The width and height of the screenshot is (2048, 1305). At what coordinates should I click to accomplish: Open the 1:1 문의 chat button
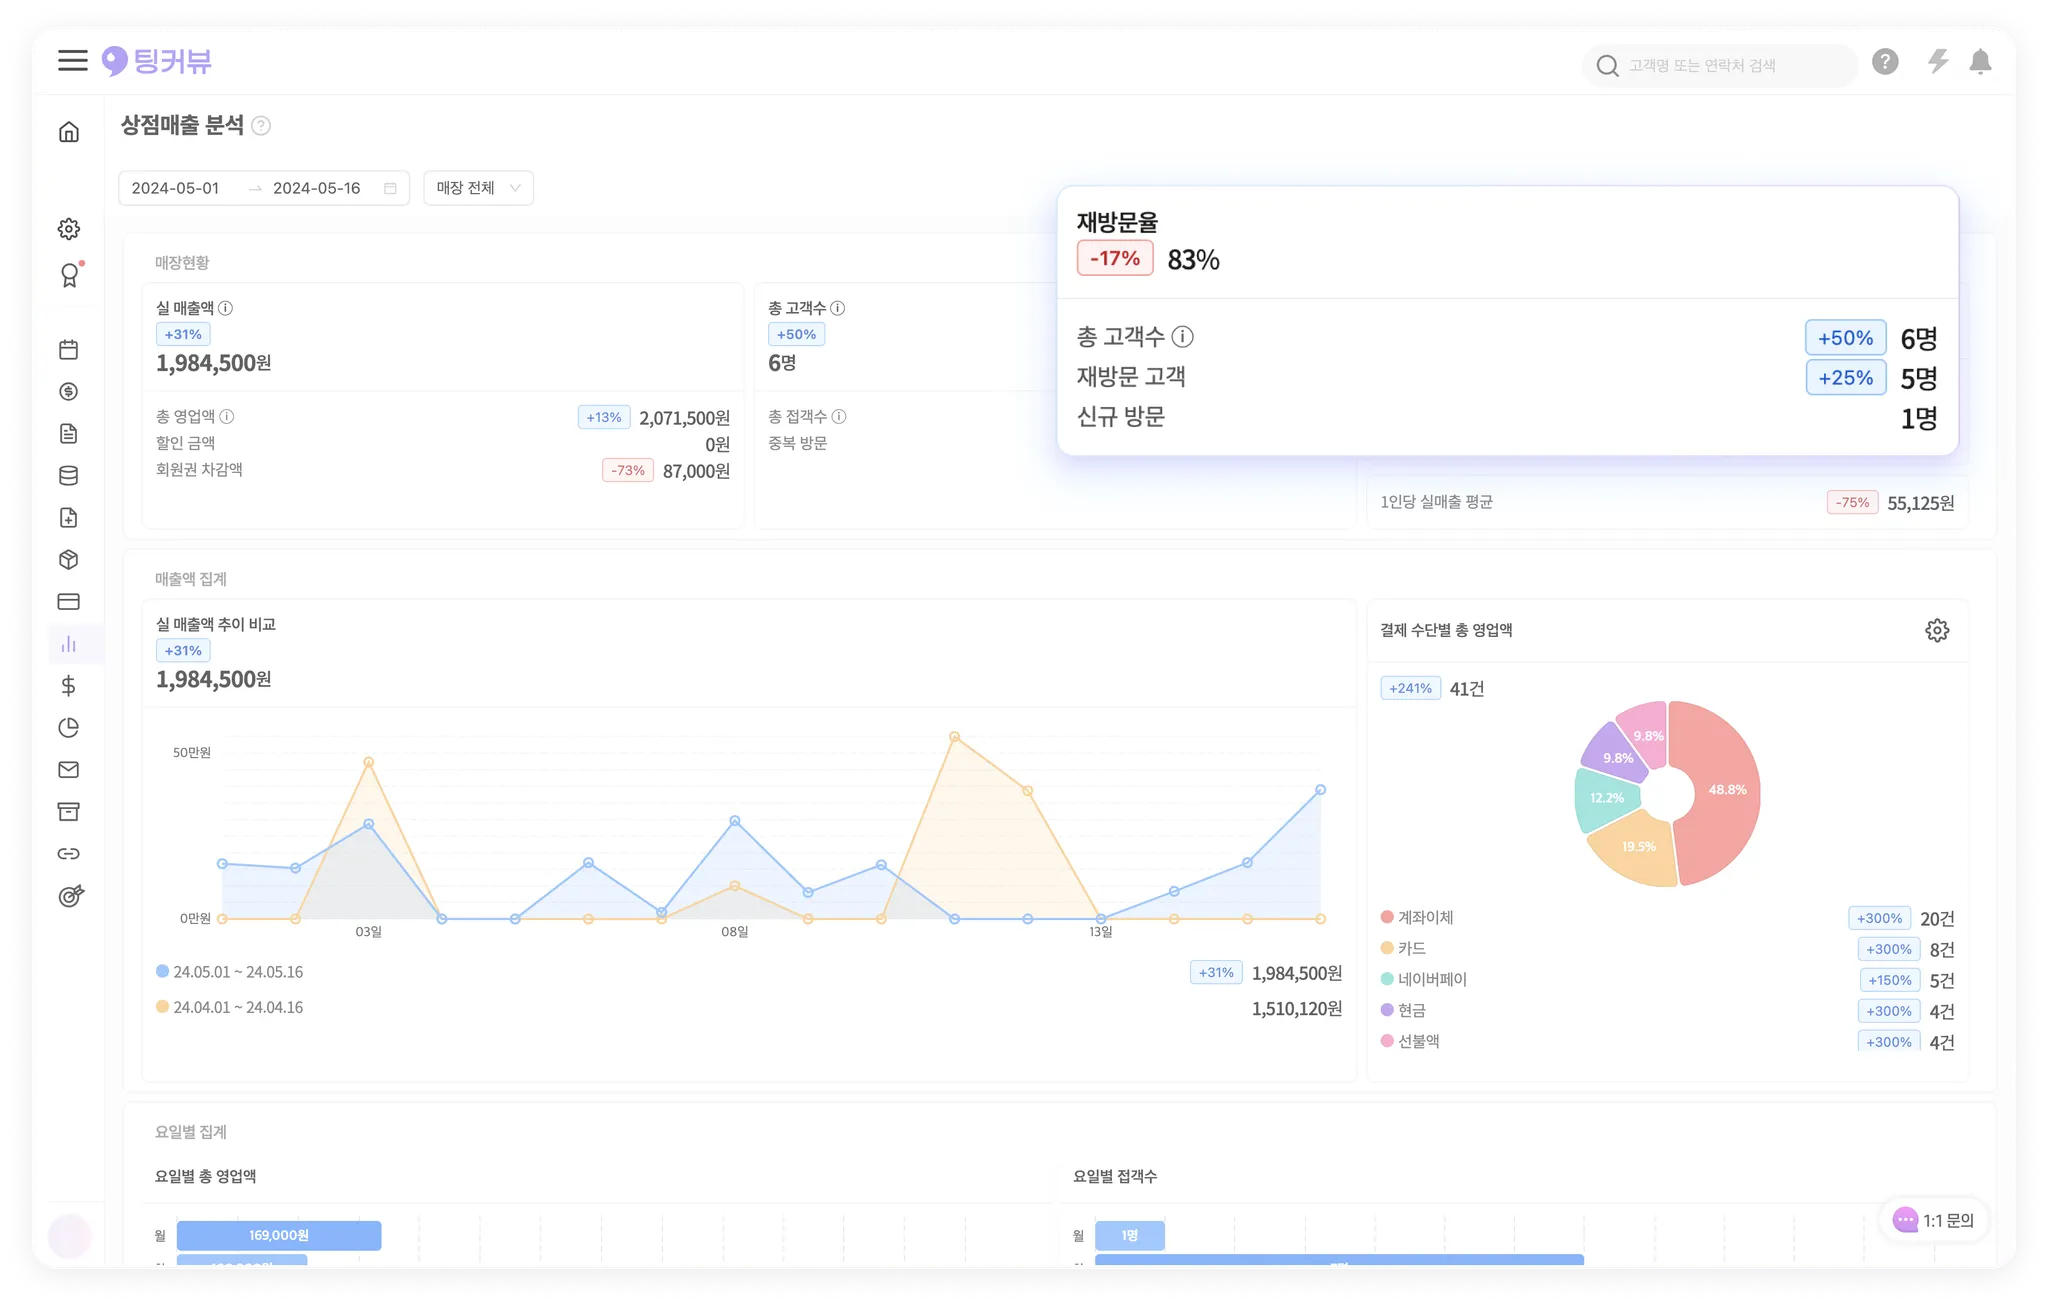pyautogui.click(x=1935, y=1220)
